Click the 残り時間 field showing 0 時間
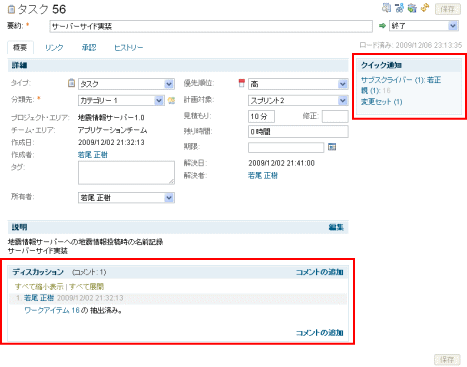 [x=298, y=132]
